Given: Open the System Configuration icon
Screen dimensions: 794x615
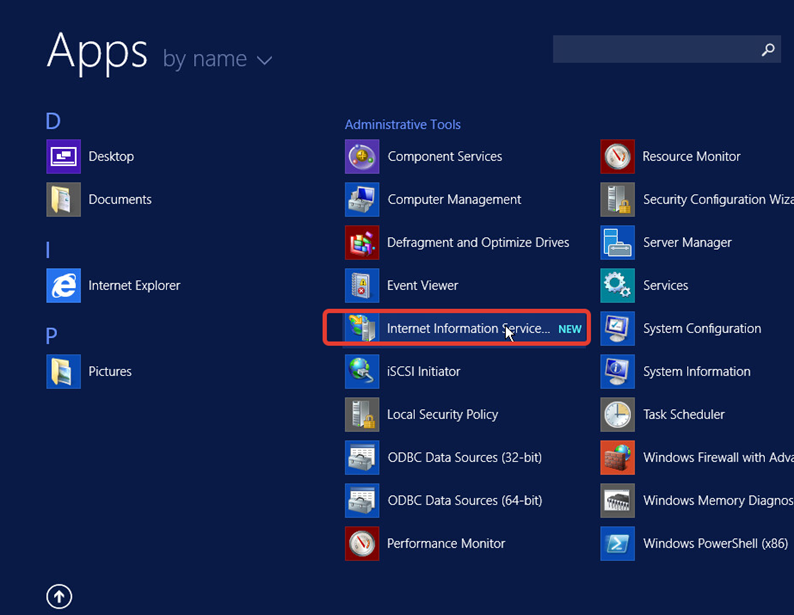Looking at the screenshot, I should click(617, 329).
